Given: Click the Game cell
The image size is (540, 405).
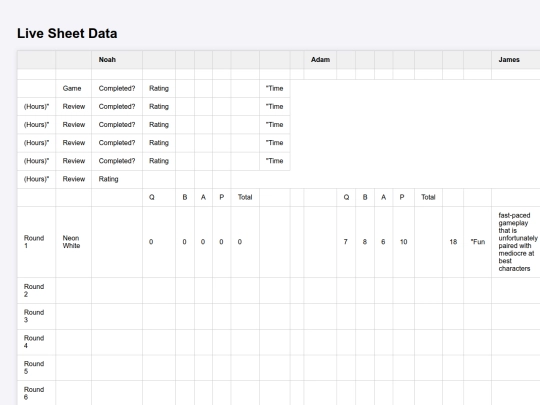Looking at the screenshot, I should [x=73, y=89].
